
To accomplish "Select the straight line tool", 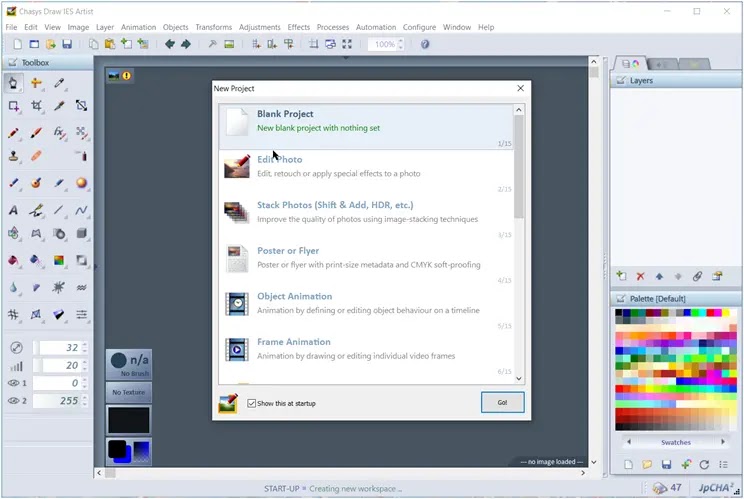I will pyautogui.click(x=59, y=210).
